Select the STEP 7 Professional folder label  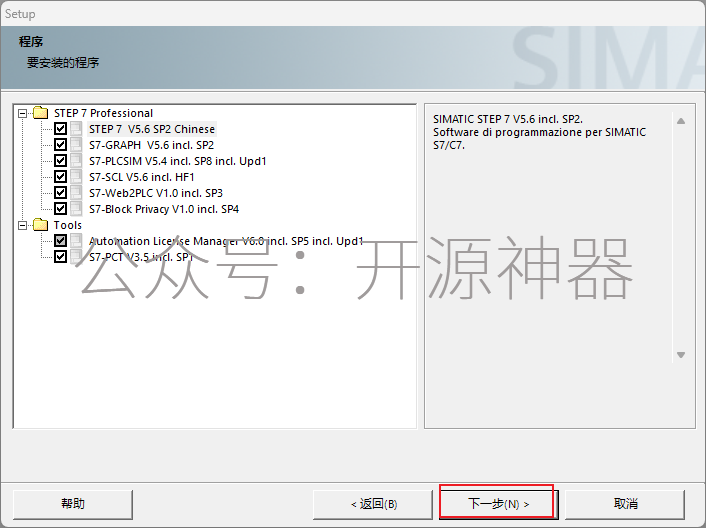coord(103,113)
